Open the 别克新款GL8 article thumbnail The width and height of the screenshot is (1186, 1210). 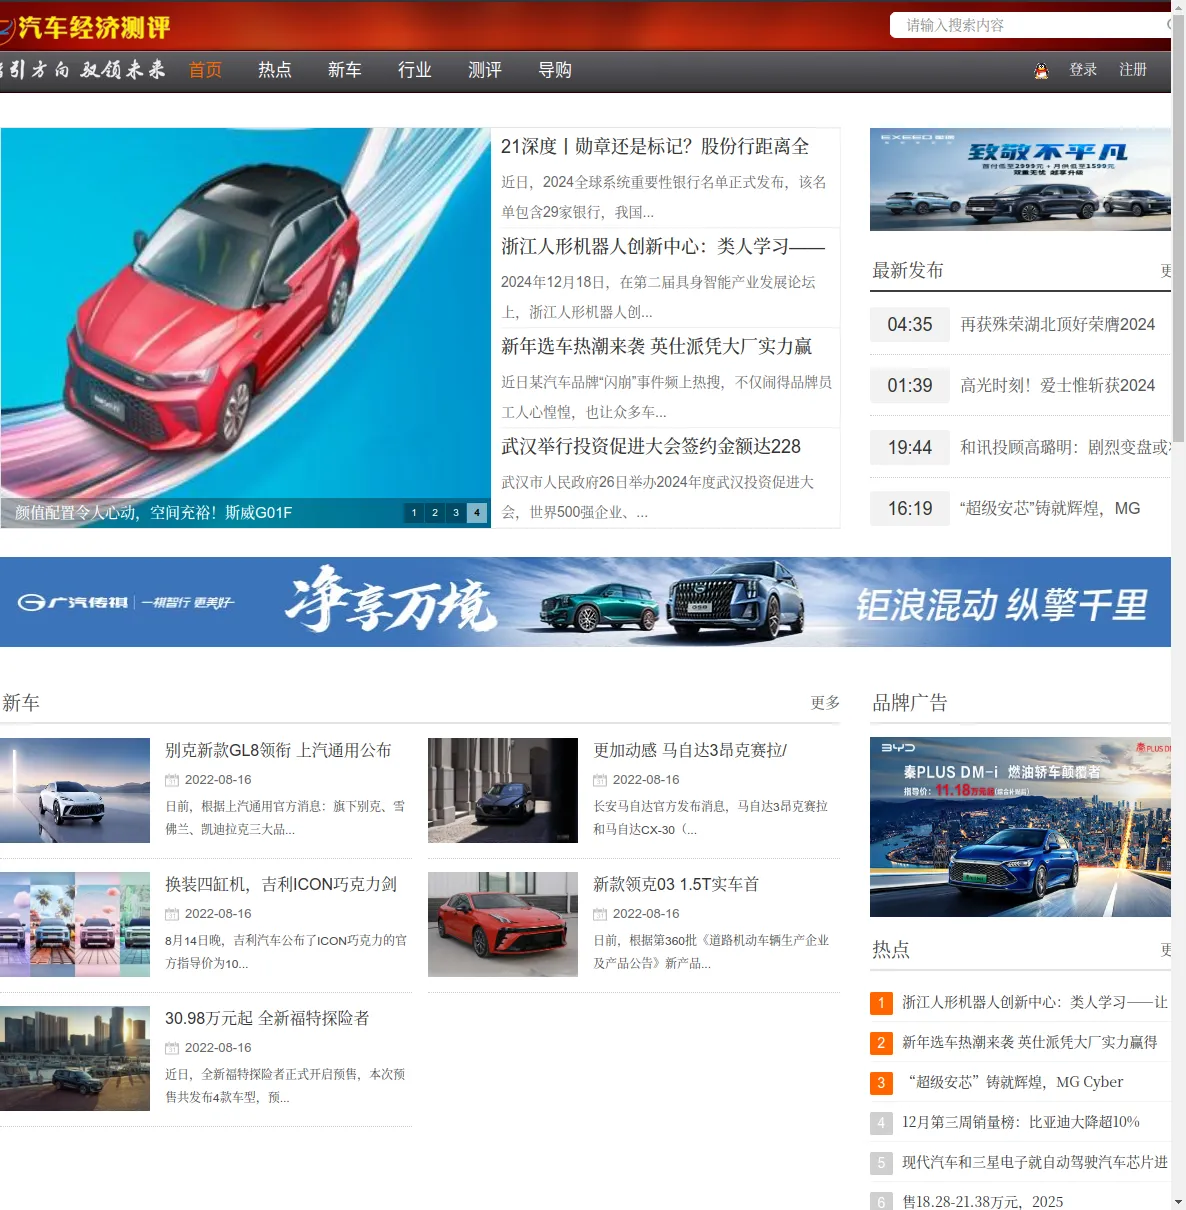coord(75,790)
